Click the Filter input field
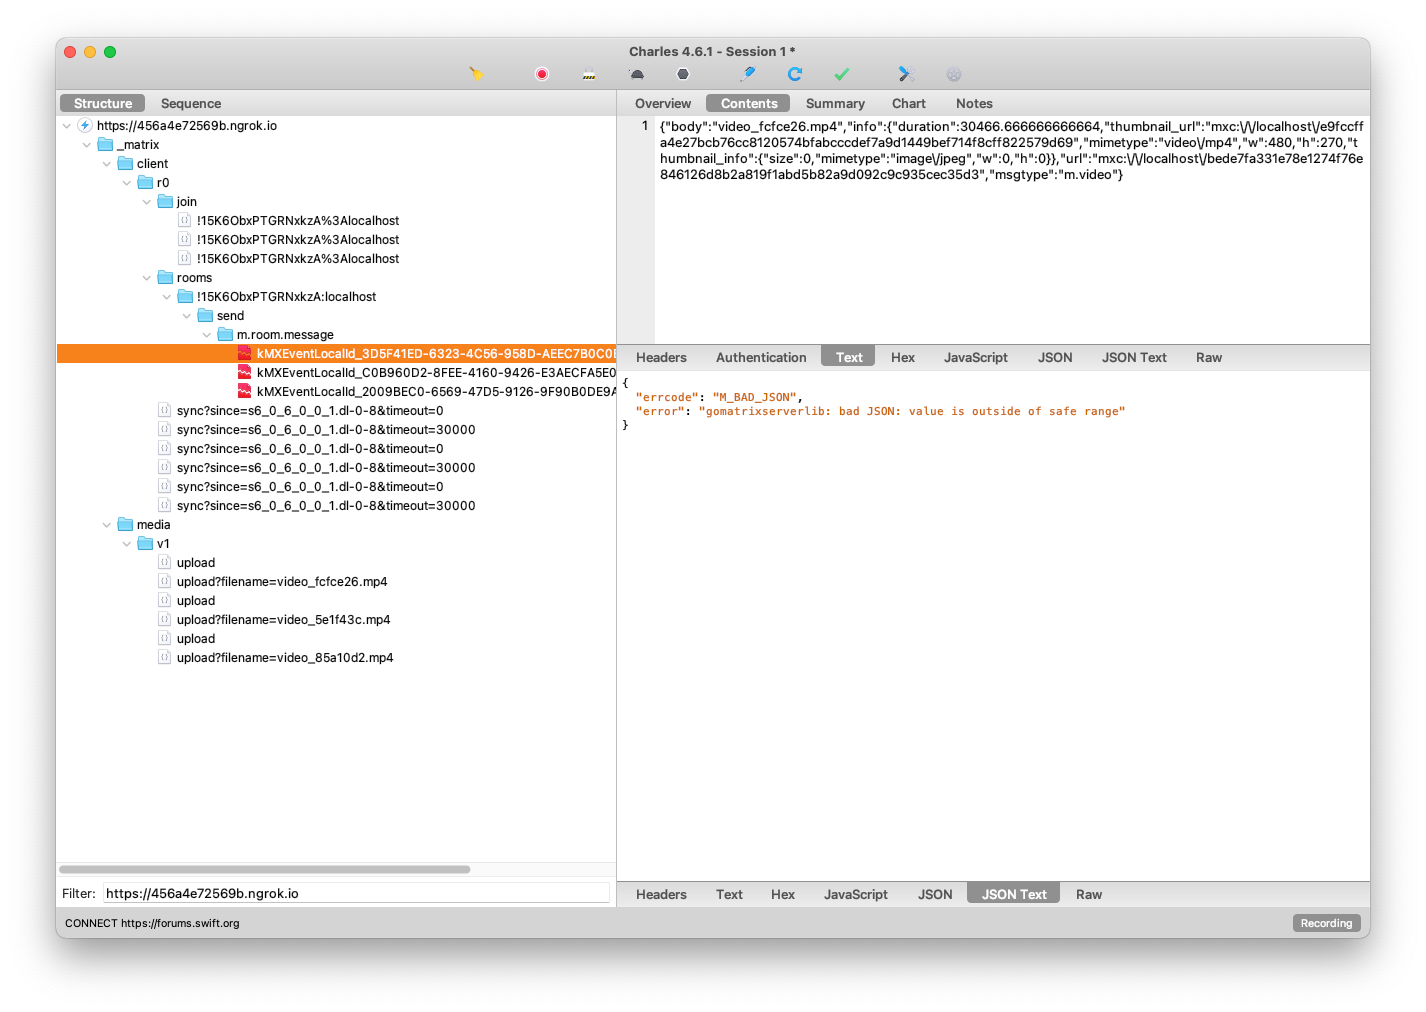 (355, 892)
